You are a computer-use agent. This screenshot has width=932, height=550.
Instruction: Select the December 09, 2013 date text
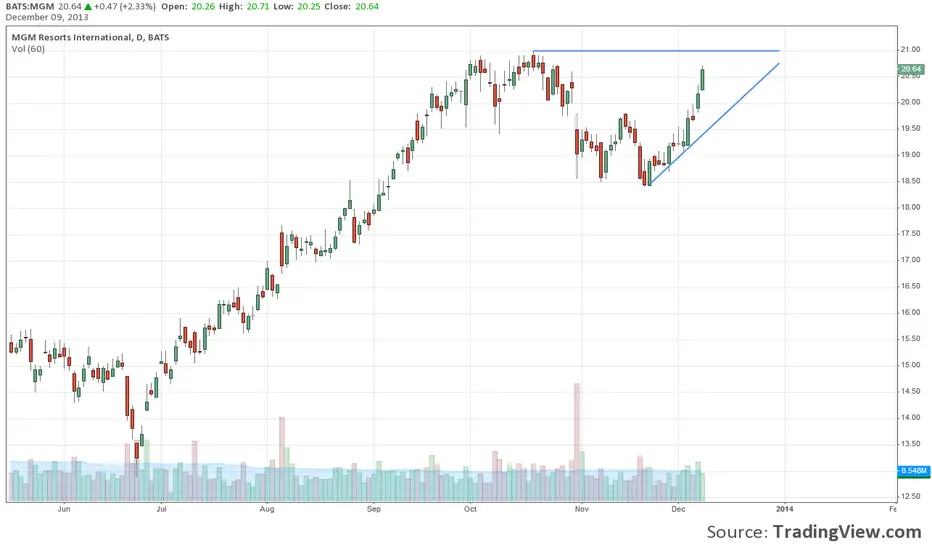47,17
